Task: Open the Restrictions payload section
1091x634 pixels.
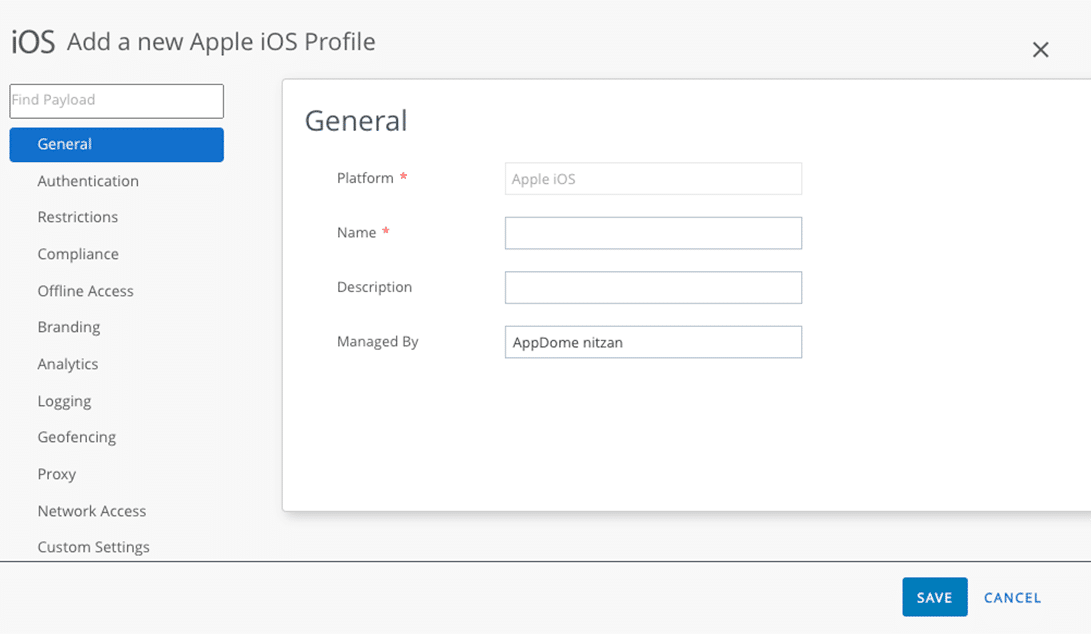Action: click(x=78, y=217)
